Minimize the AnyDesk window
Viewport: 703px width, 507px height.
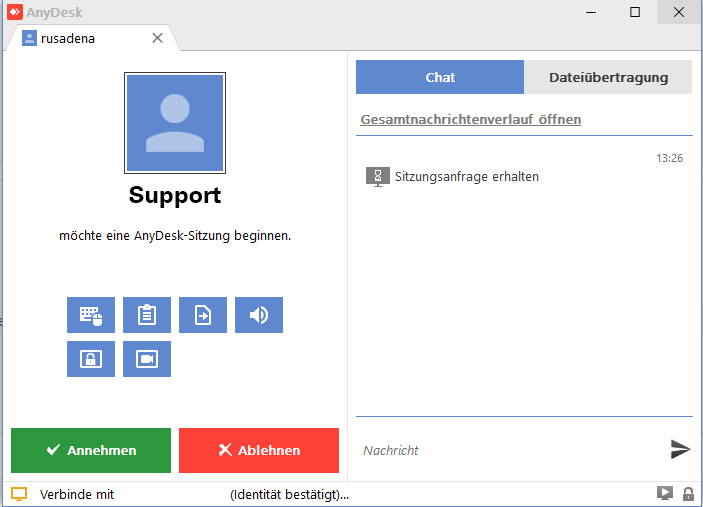click(x=591, y=12)
